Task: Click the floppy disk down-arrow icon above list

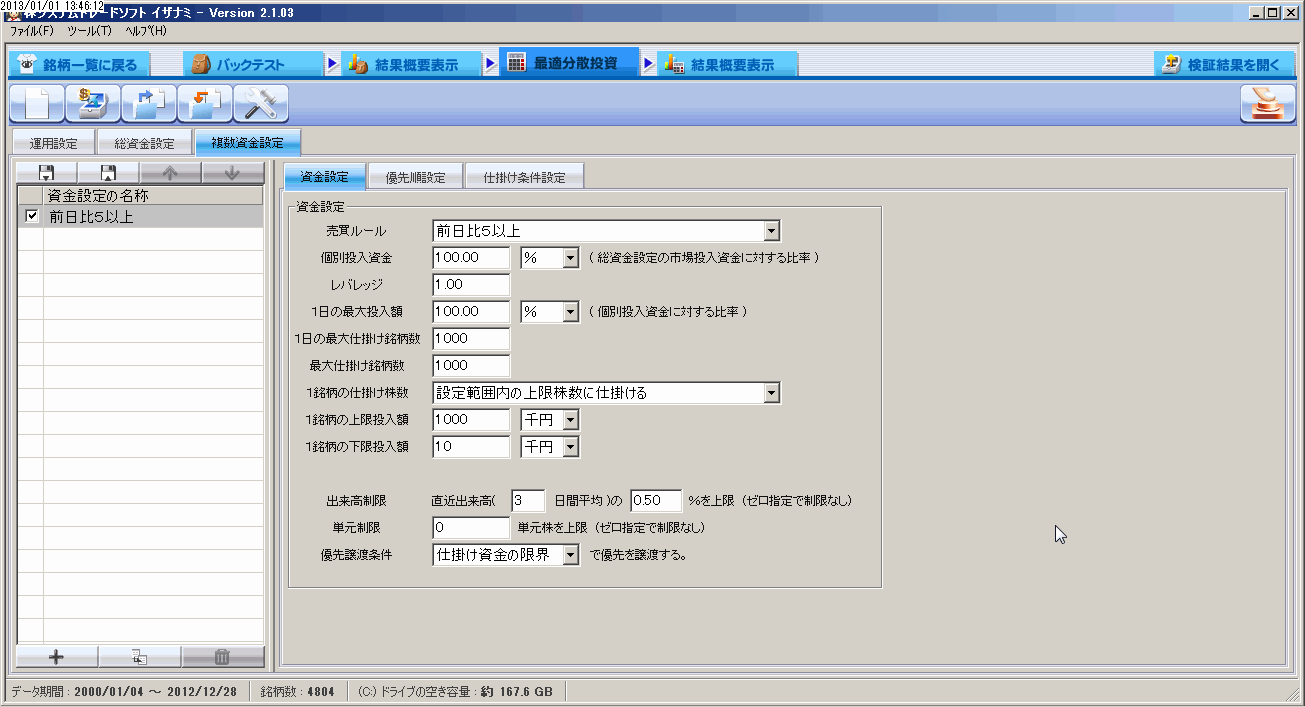Action: 47,173
